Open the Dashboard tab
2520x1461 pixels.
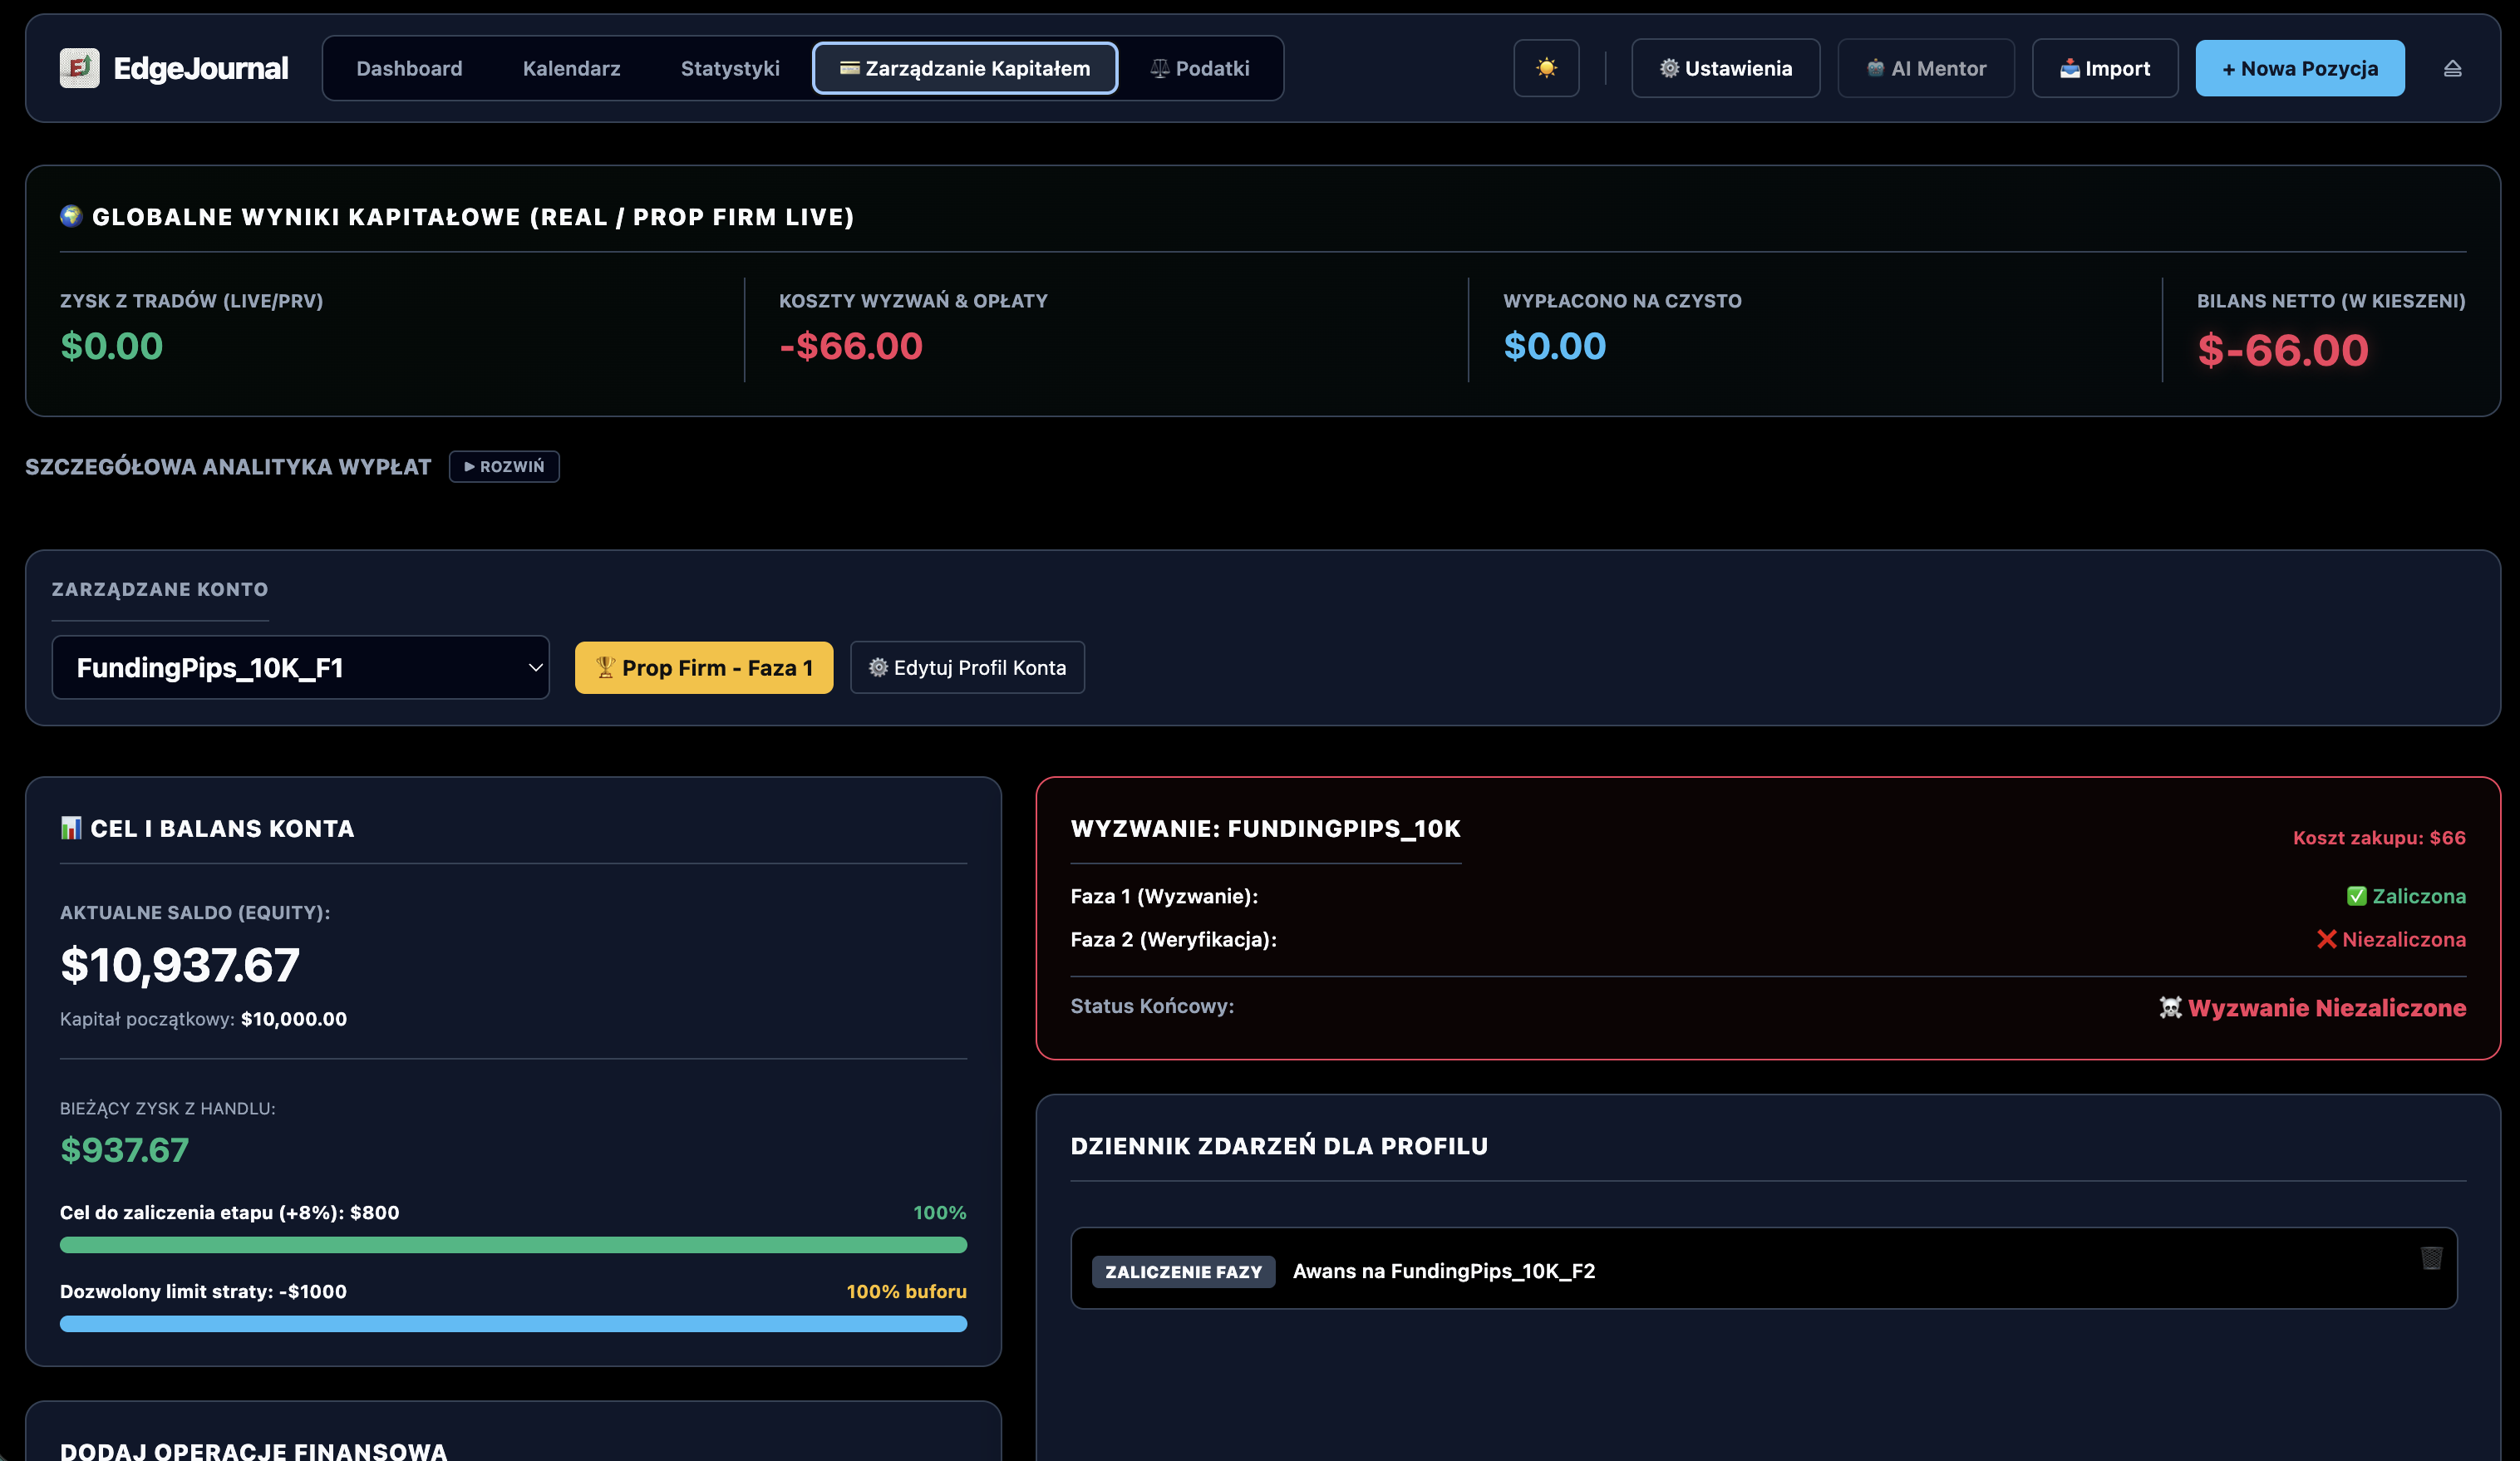click(409, 68)
